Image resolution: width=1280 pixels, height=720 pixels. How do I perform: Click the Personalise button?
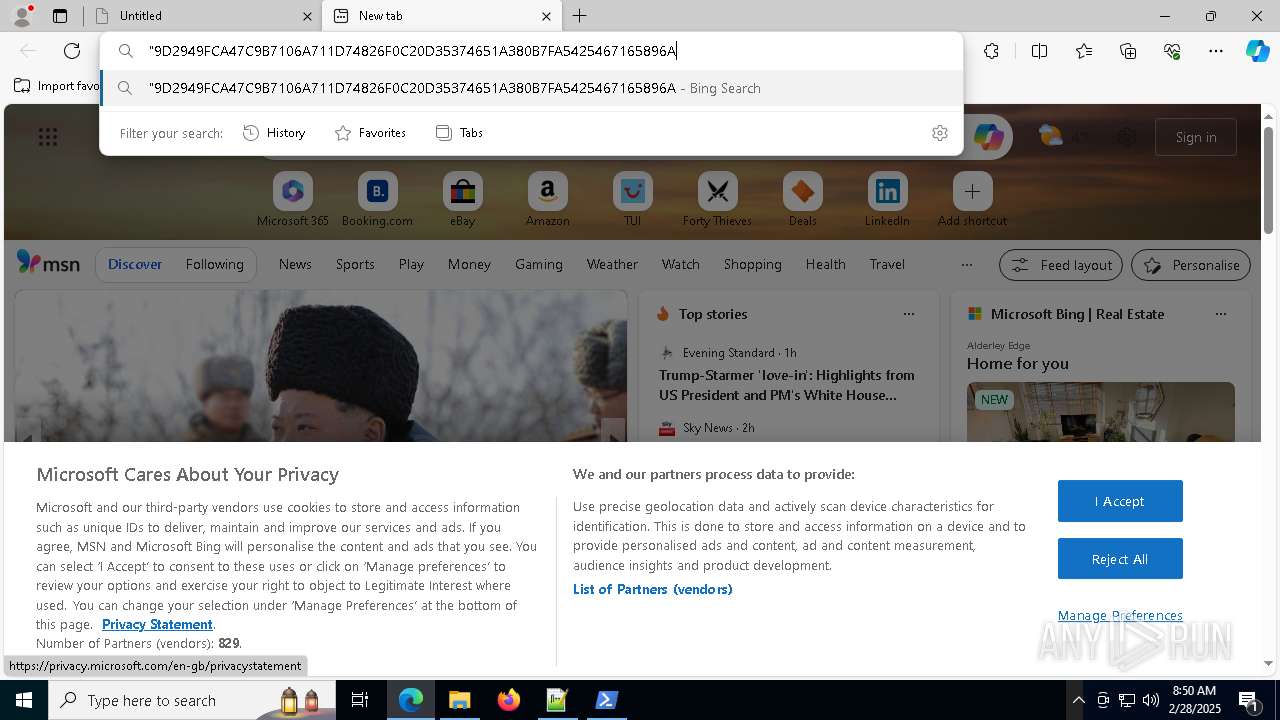pos(1191,265)
